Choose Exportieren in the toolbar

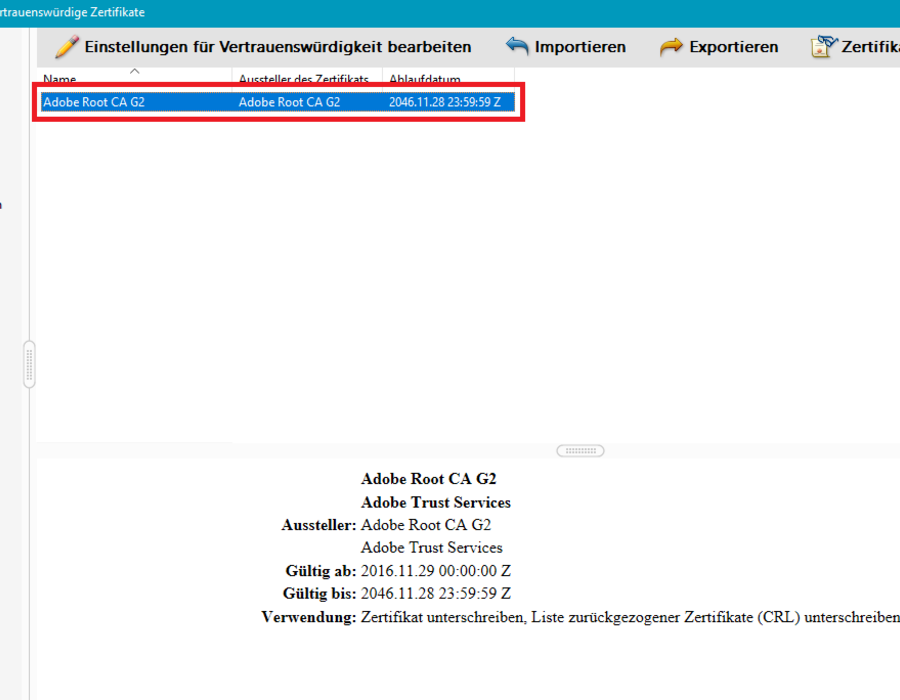719,46
